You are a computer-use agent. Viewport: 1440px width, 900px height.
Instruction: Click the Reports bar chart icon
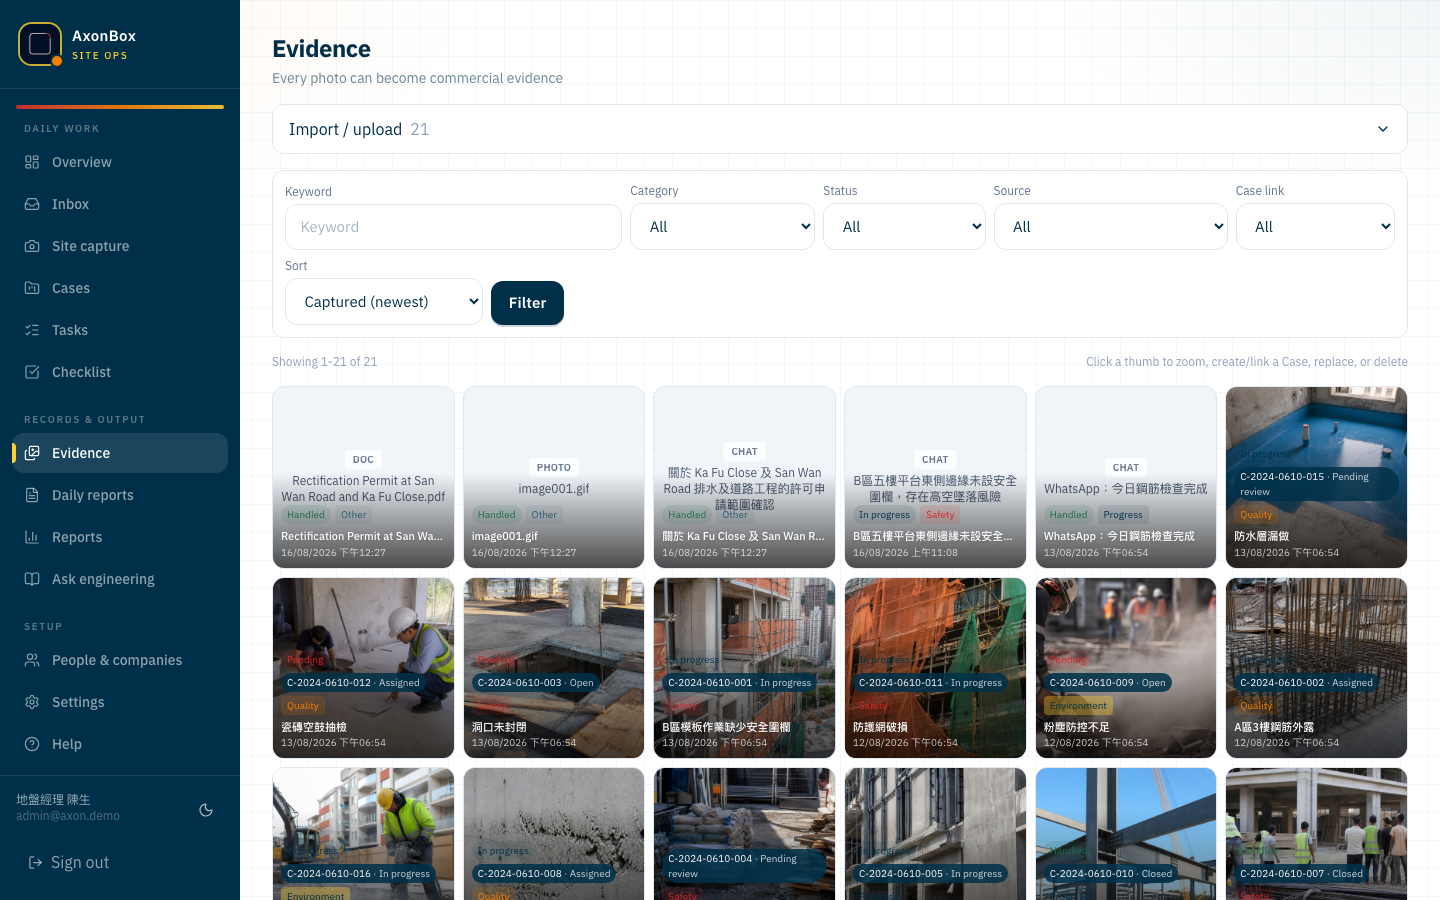tap(32, 537)
